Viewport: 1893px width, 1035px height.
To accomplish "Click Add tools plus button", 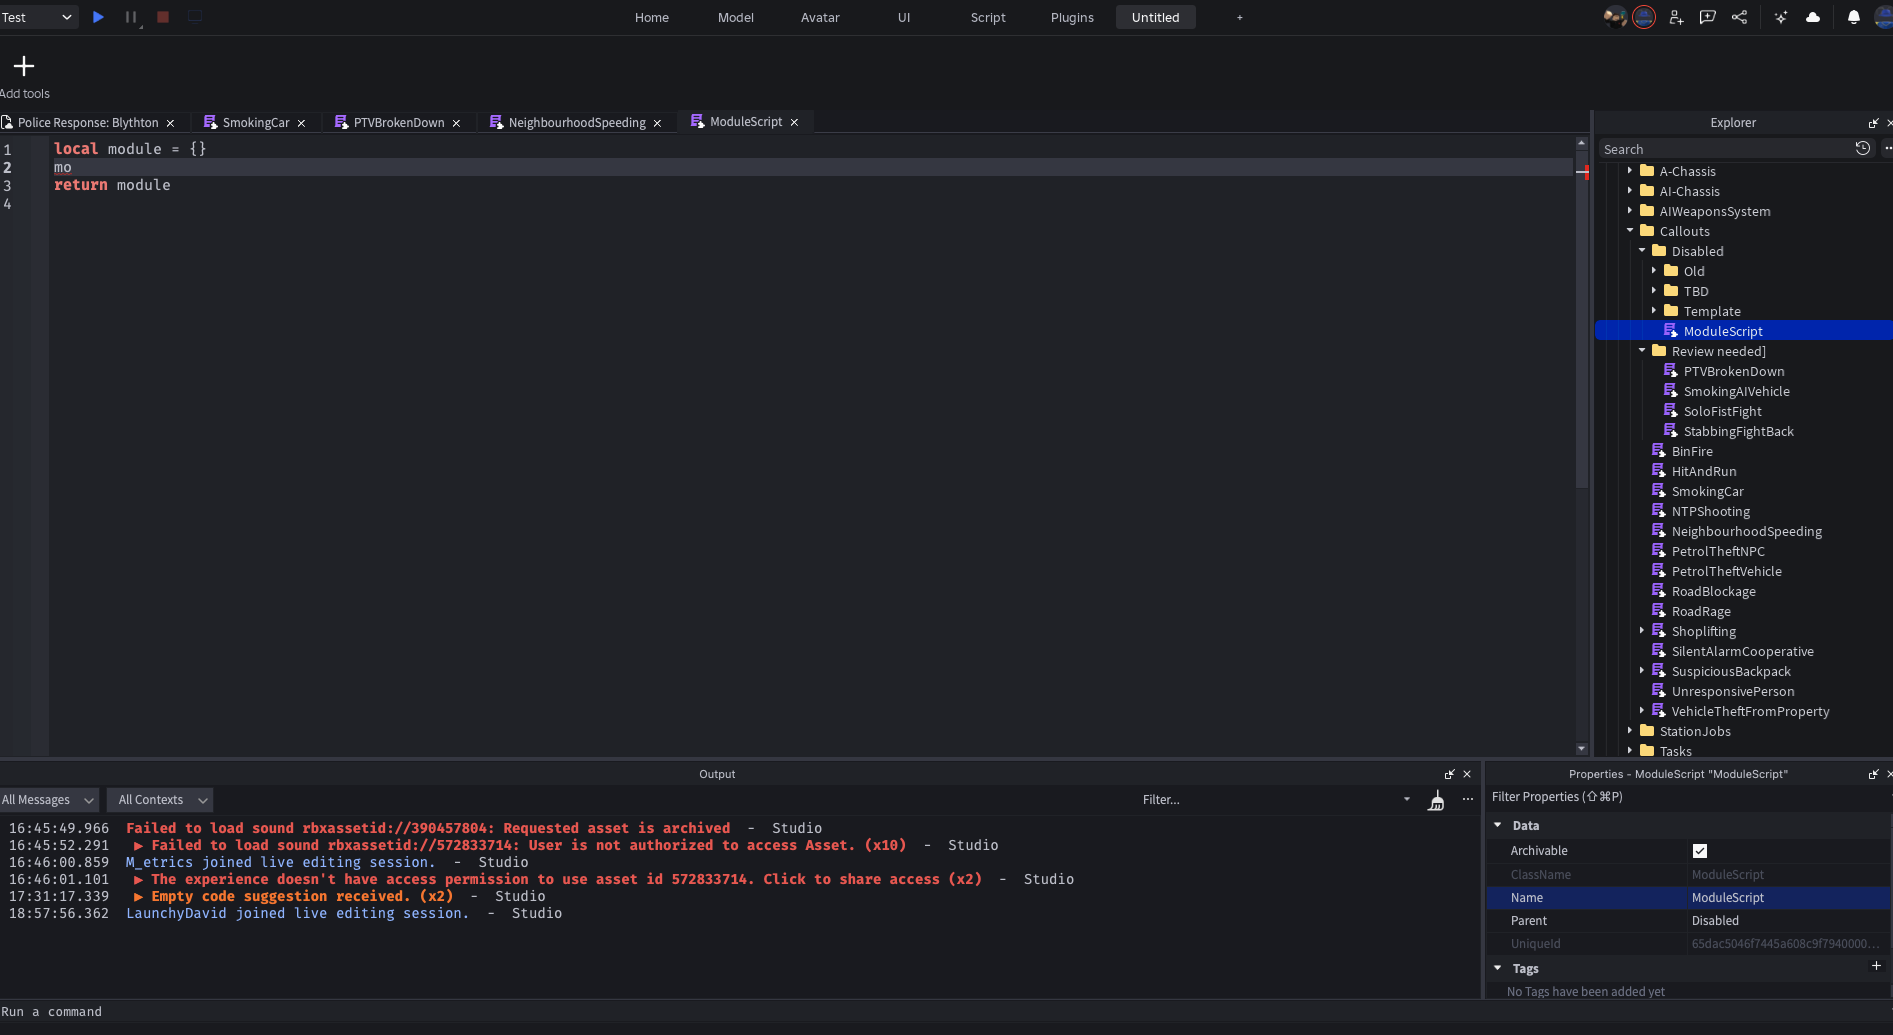I will pyautogui.click(x=23, y=66).
